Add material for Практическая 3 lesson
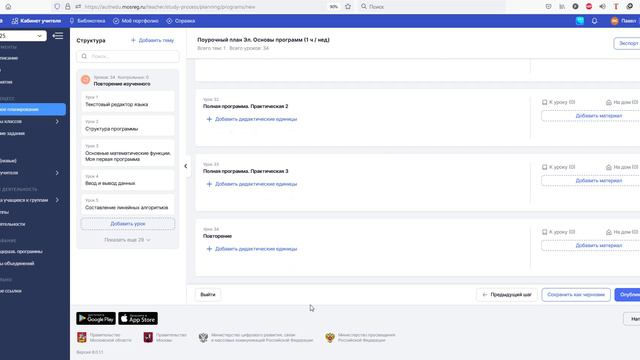Screen dimensions: 640x360 click(x=591, y=181)
